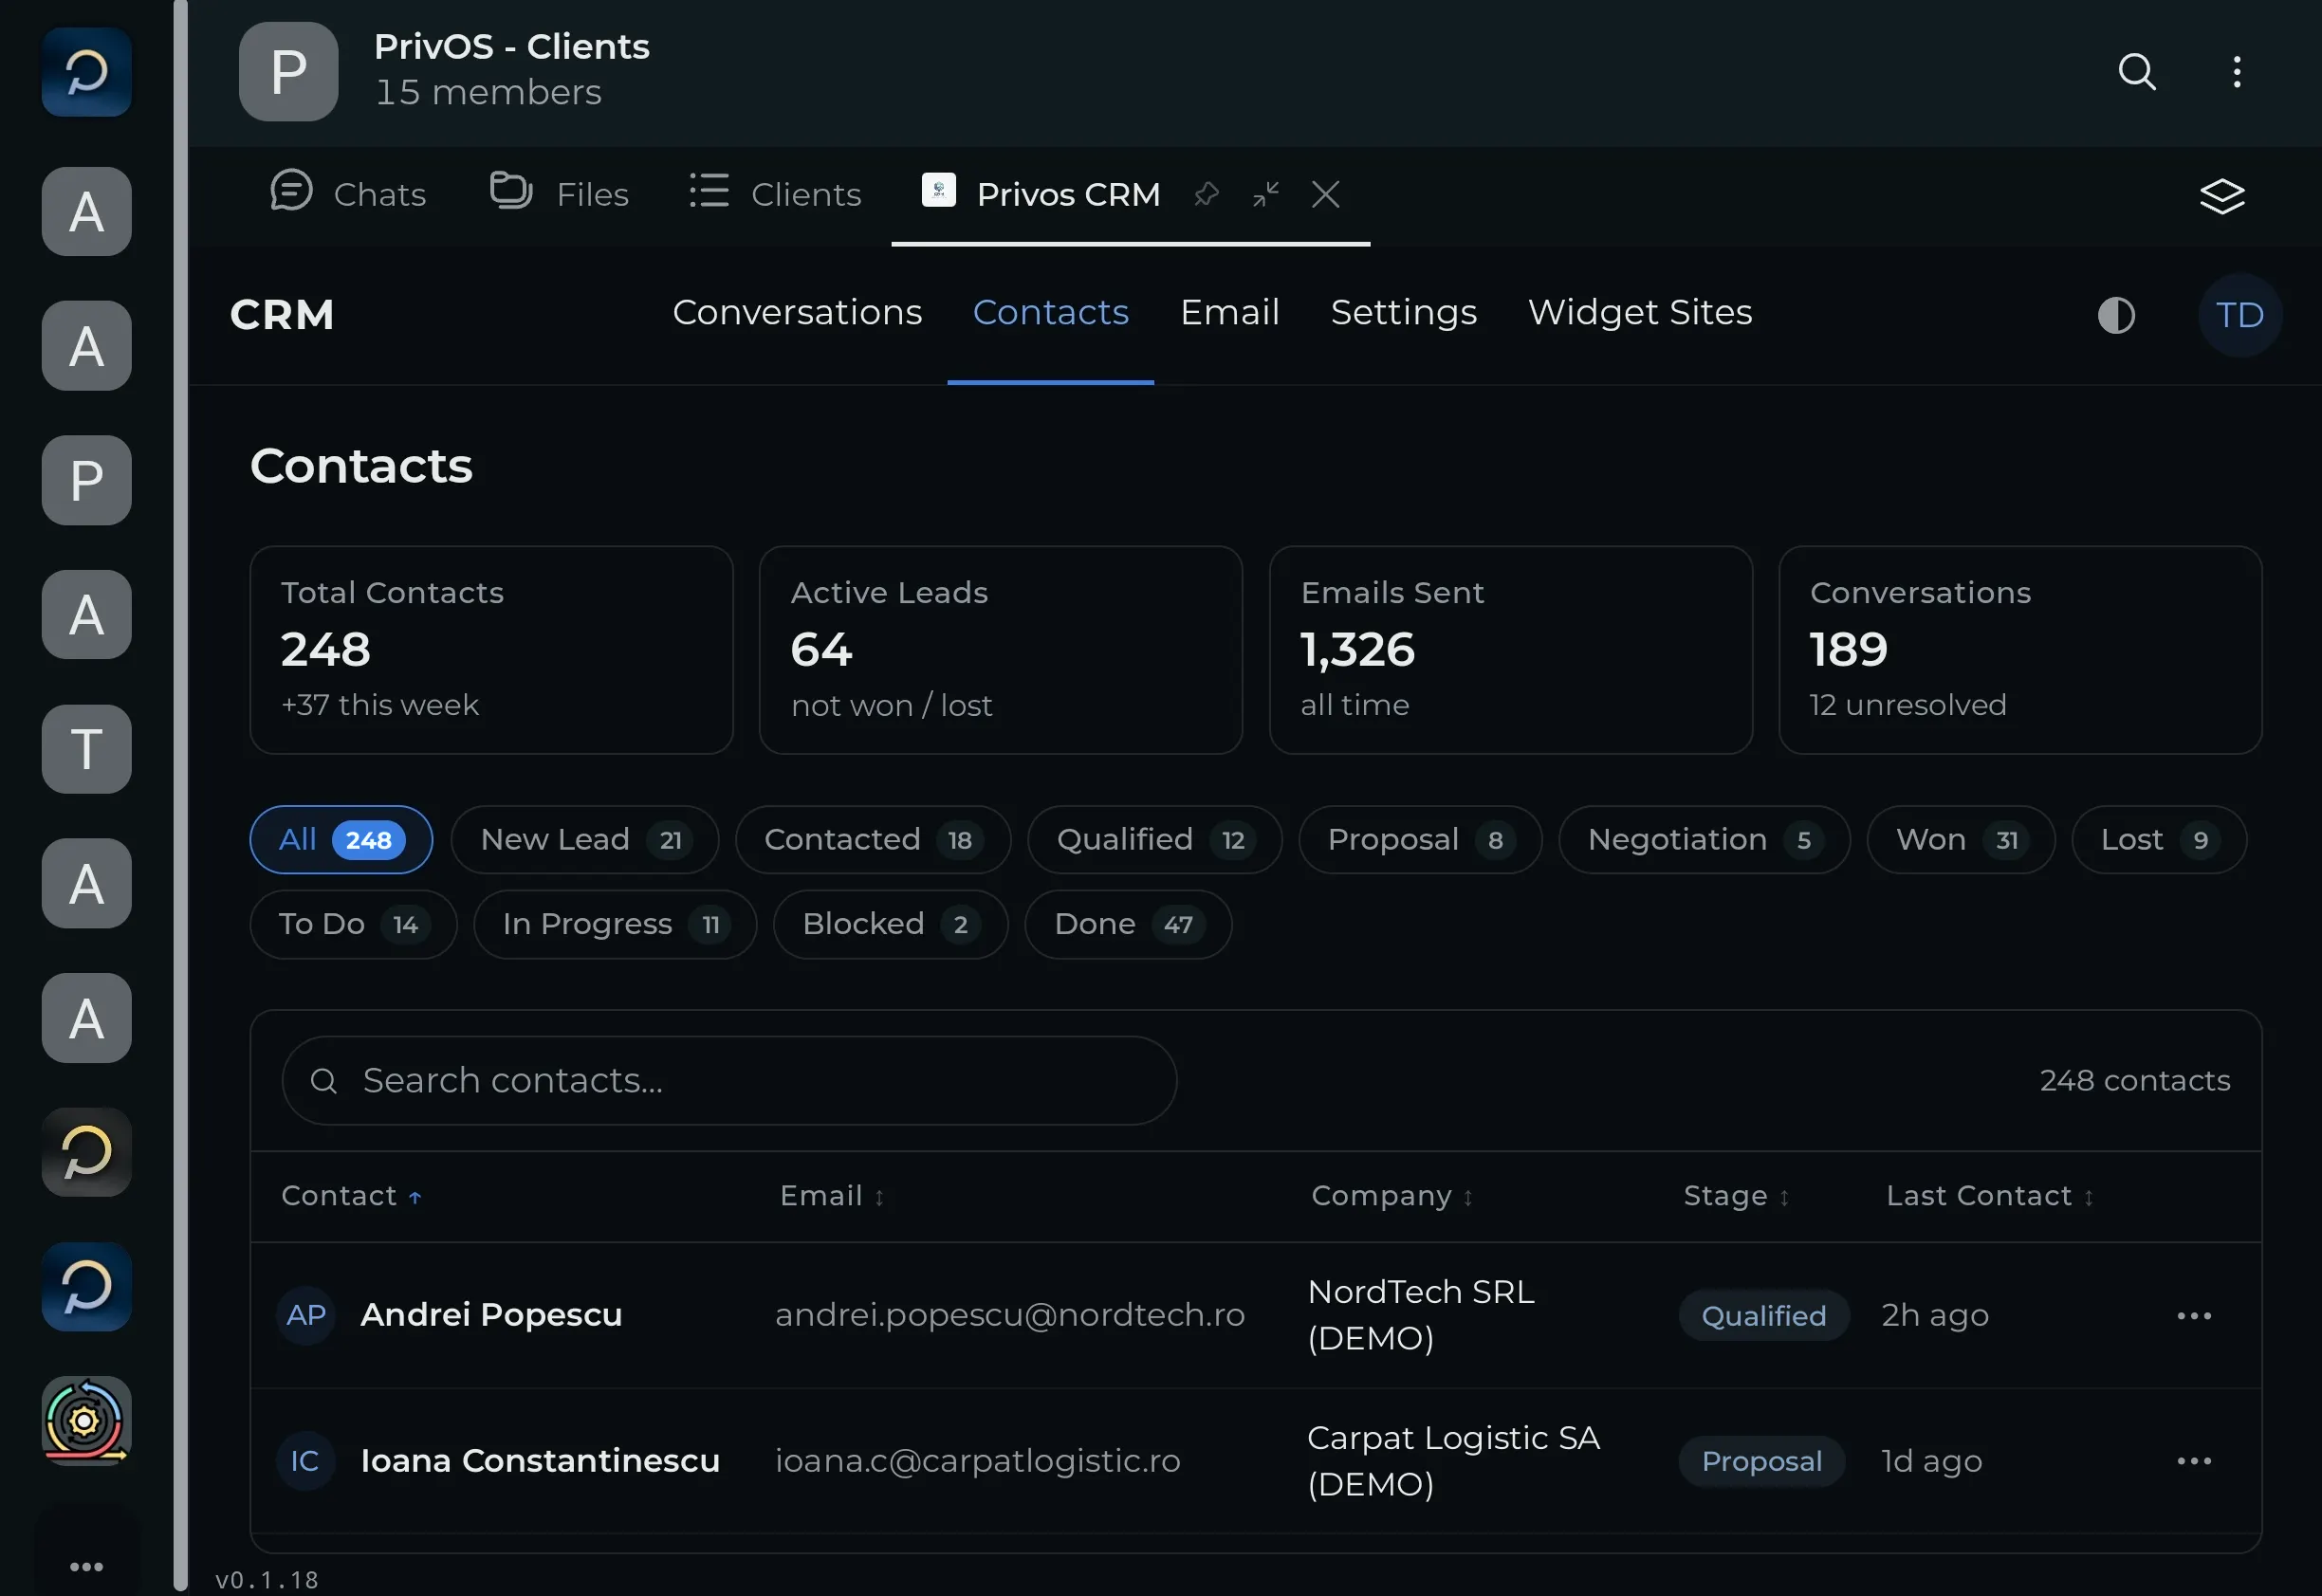2322x1596 pixels.
Task: Toggle the dark/light theme icon
Action: pos(2116,315)
